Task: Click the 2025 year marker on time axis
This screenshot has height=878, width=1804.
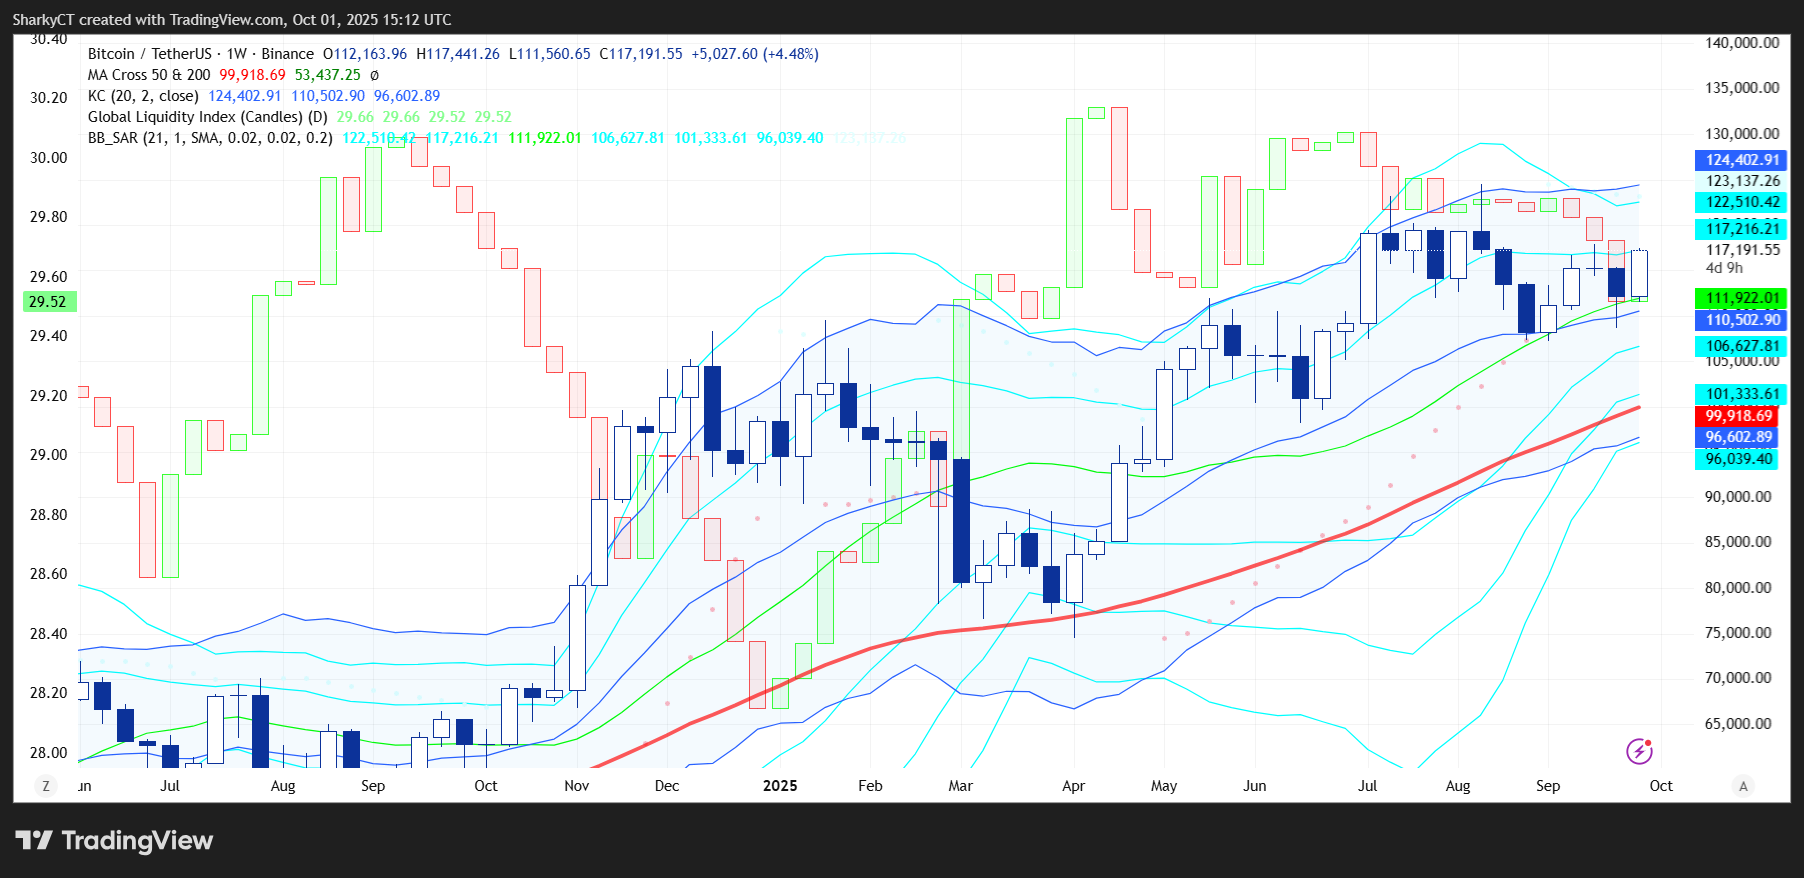Action: [x=780, y=786]
